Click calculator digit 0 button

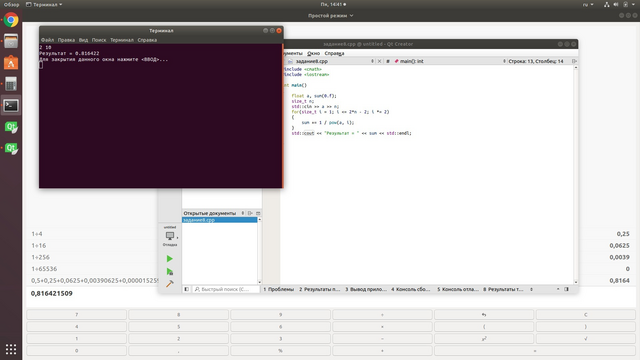[76, 351]
